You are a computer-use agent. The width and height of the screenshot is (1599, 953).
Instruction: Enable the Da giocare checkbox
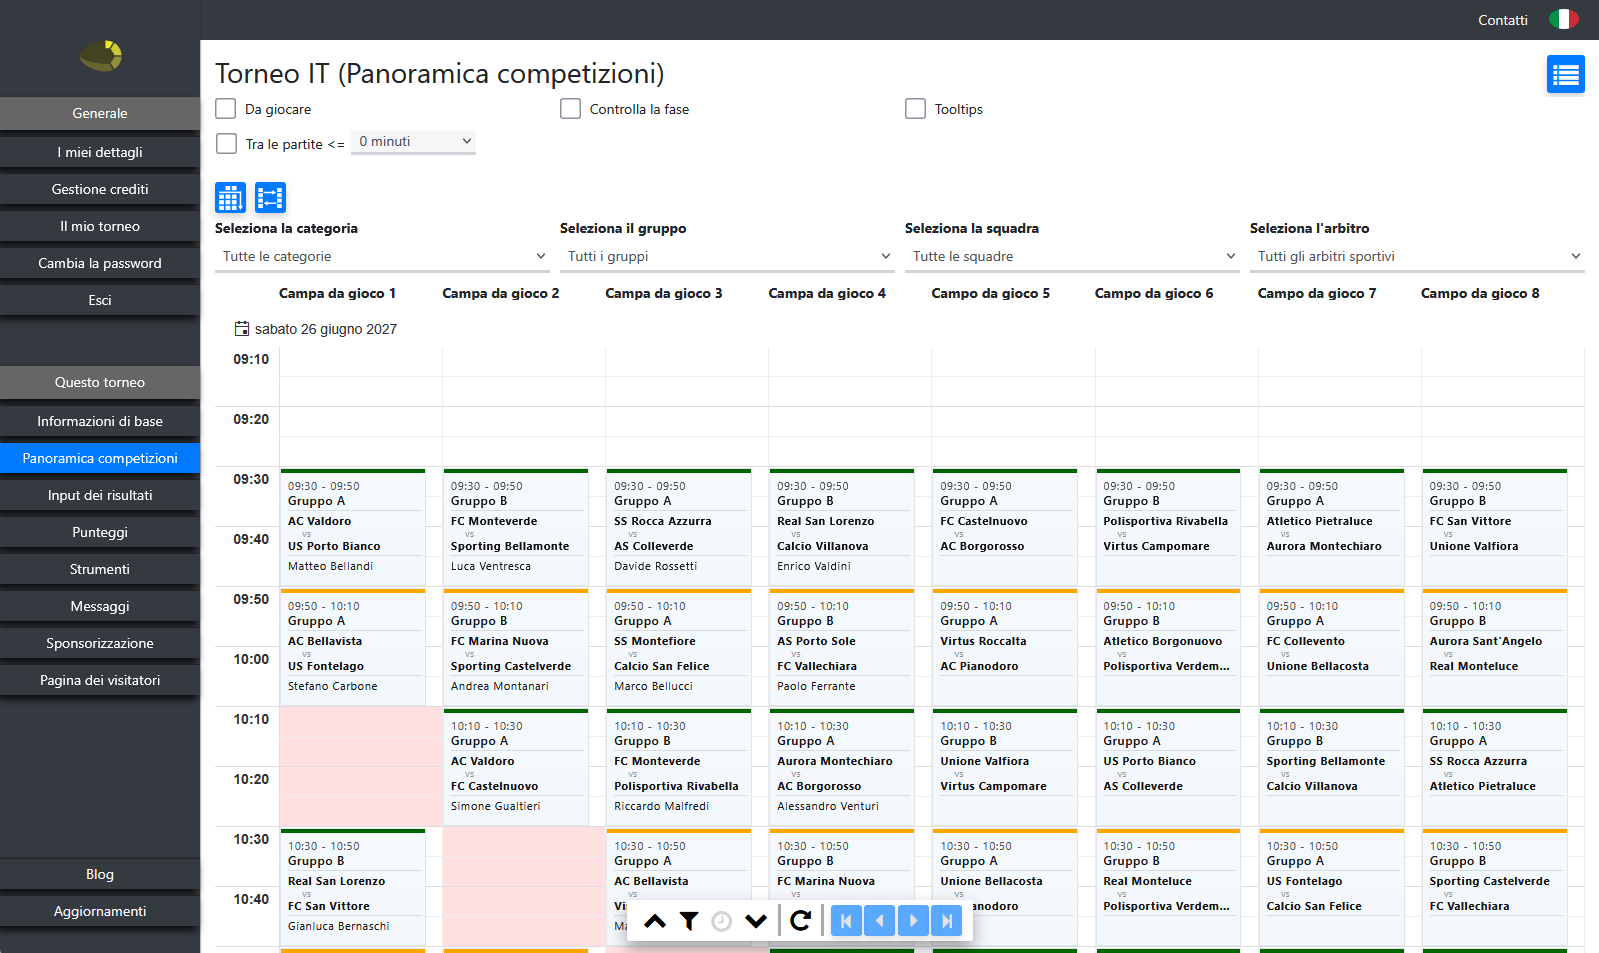pyautogui.click(x=226, y=109)
